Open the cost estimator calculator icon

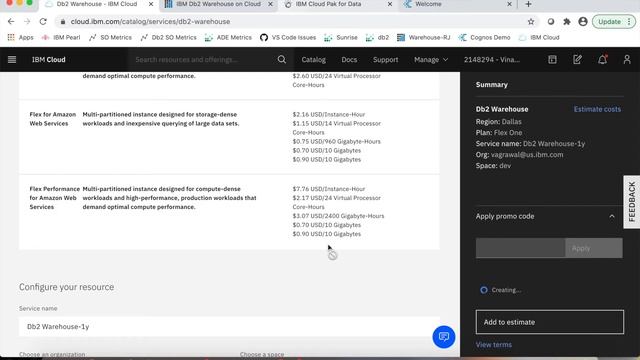(552, 60)
